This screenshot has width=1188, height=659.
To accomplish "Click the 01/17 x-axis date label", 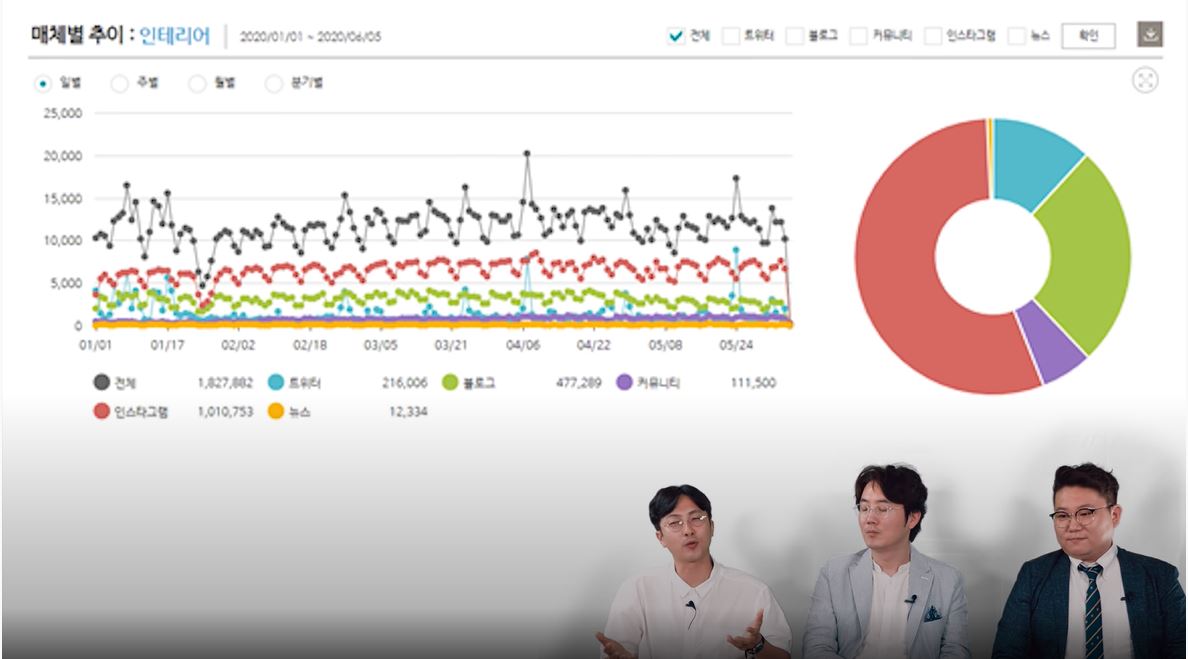I will (167, 345).
